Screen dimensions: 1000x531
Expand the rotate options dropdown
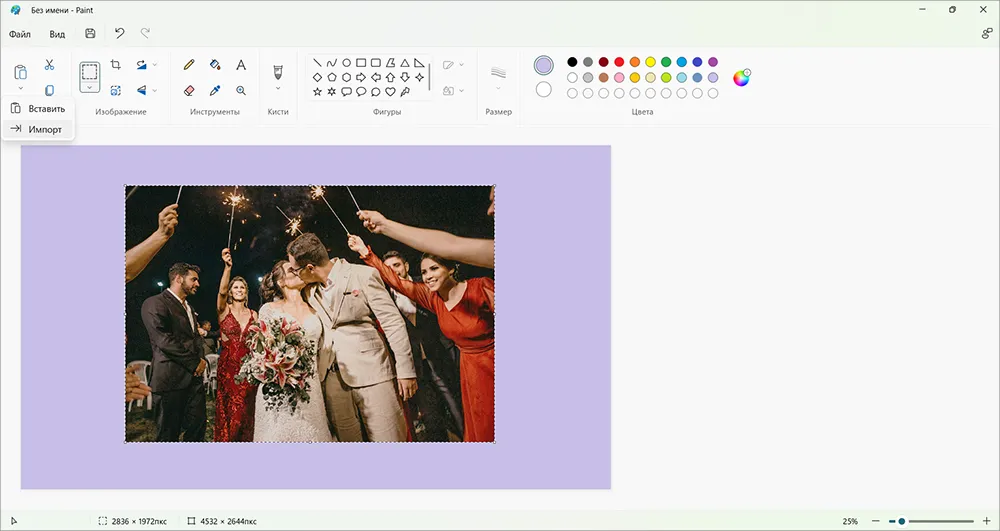(x=155, y=64)
